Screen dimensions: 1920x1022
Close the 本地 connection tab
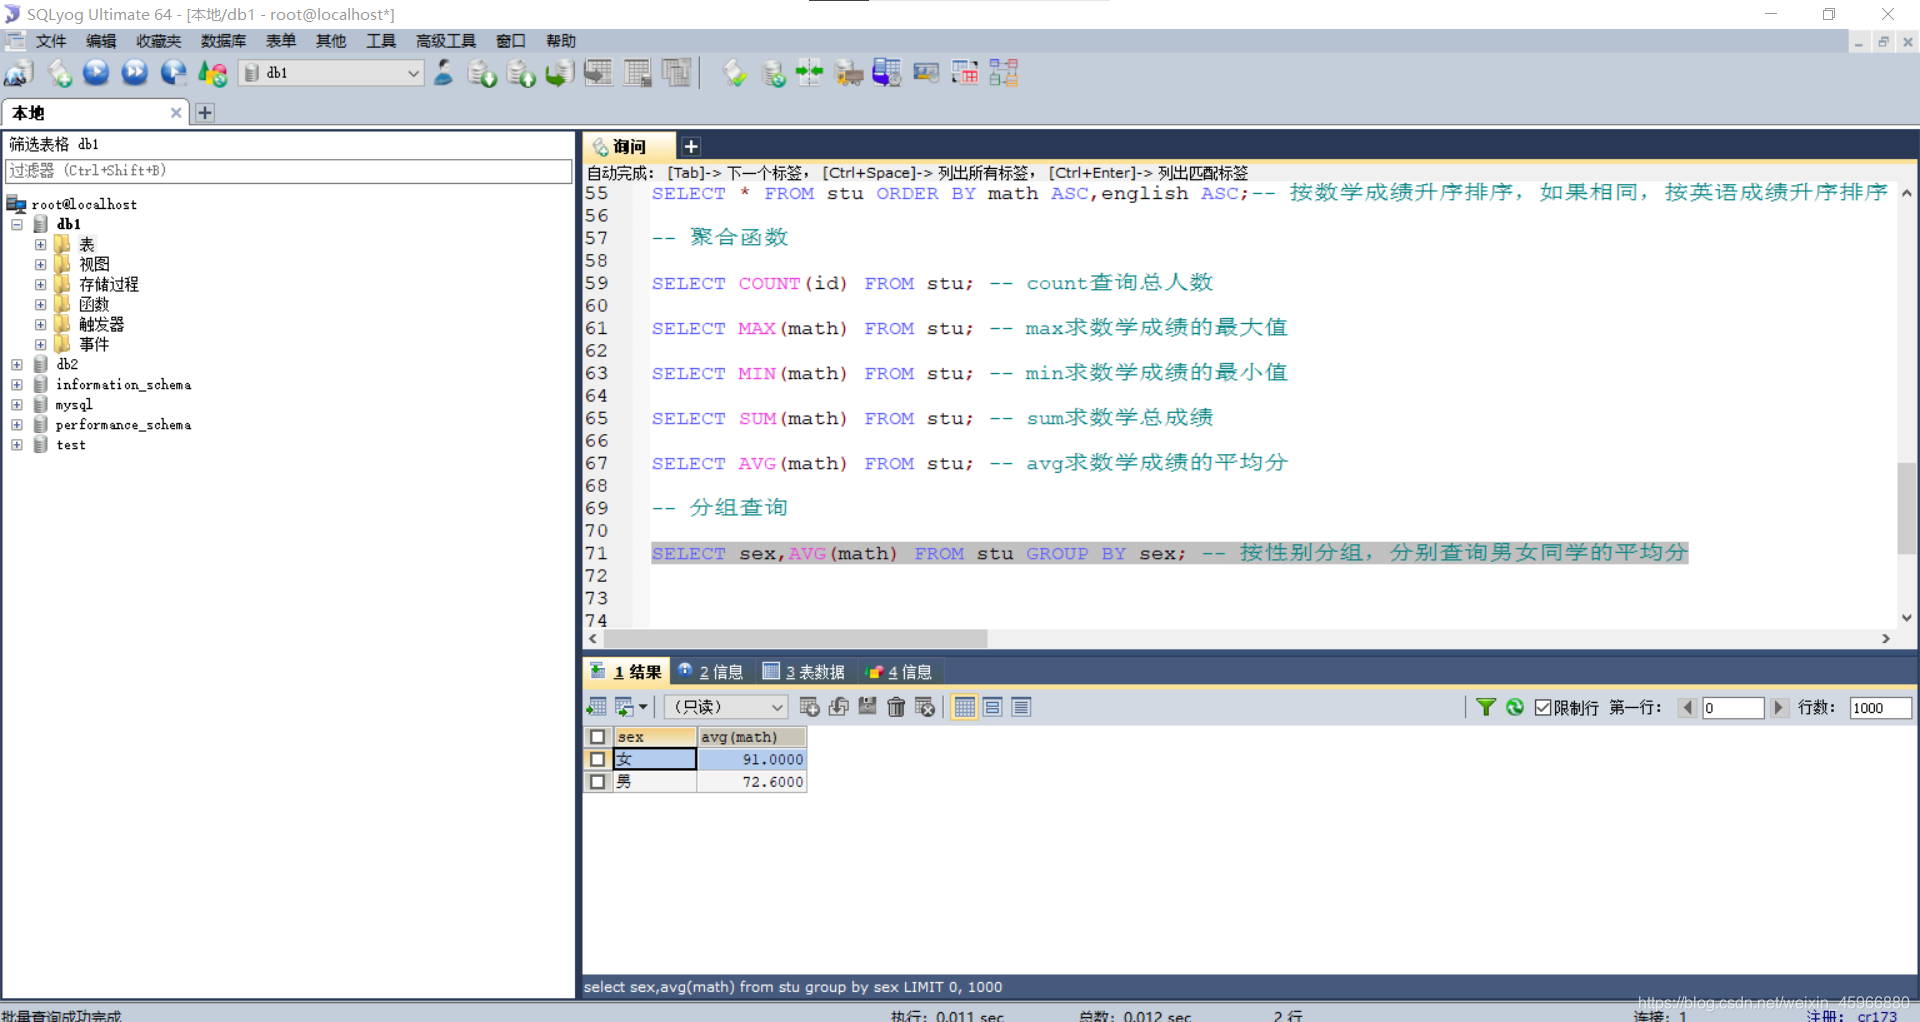pyautogui.click(x=176, y=113)
